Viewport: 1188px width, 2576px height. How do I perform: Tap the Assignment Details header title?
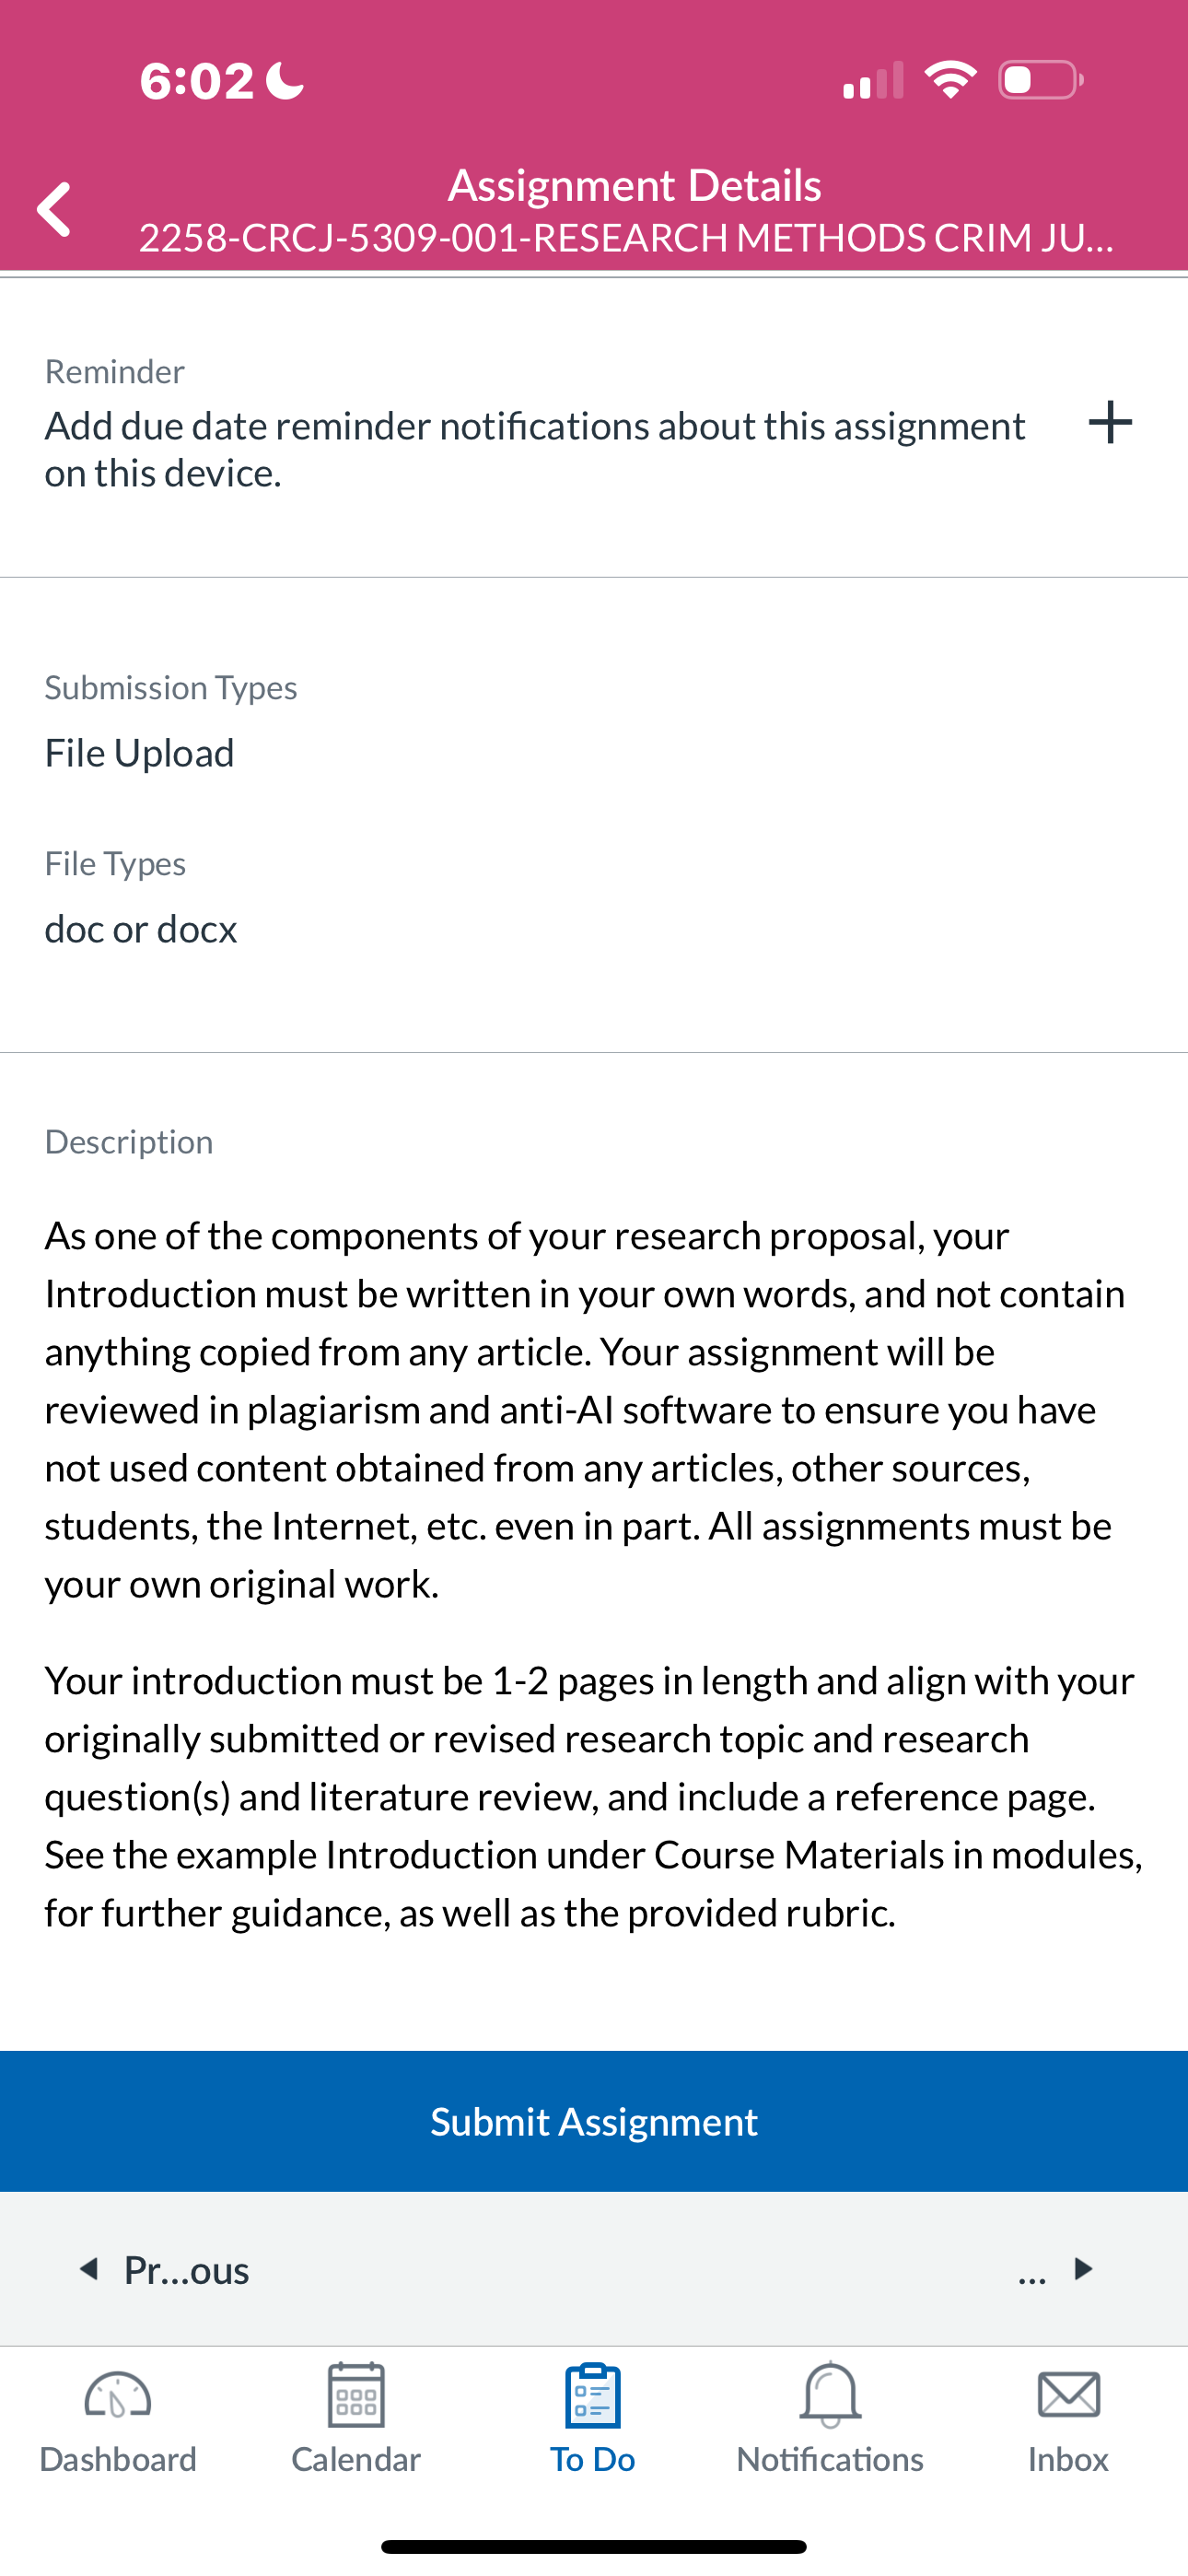pos(634,185)
